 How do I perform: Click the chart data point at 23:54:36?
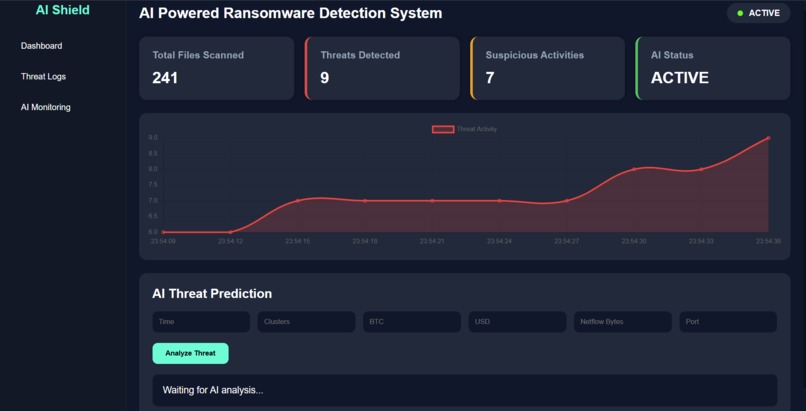pos(768,138)
